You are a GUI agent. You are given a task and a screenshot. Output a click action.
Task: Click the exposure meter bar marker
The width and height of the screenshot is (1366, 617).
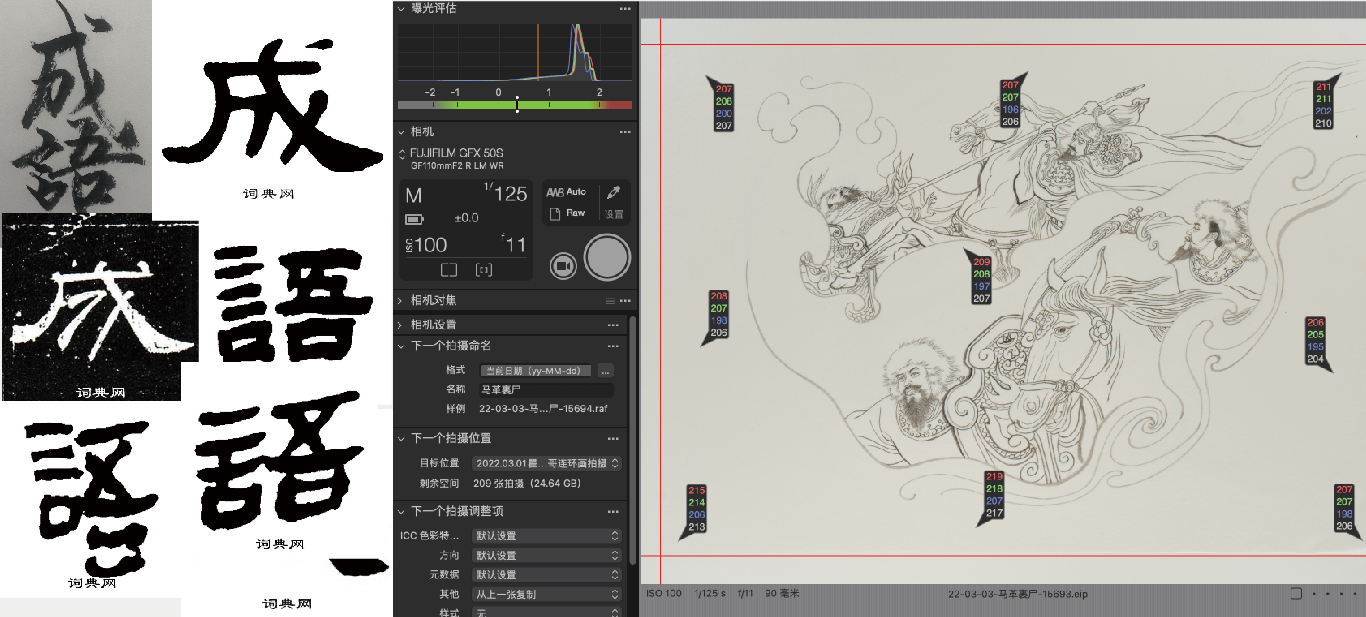coord(517,104)
